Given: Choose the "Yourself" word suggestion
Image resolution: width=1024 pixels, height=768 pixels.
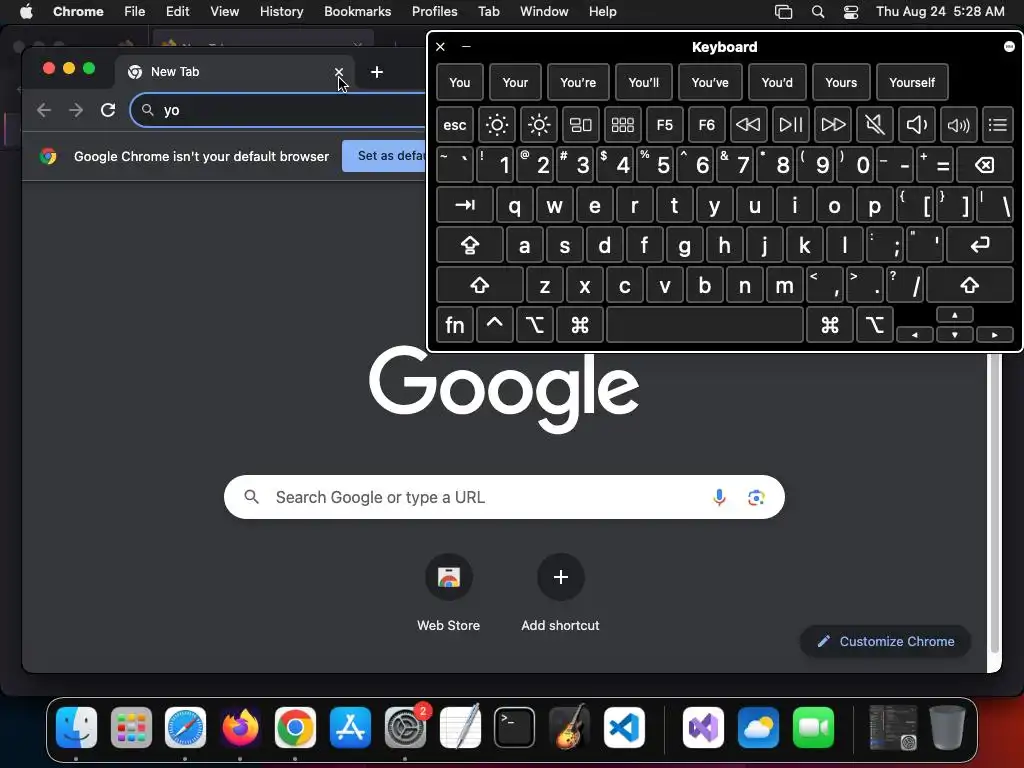Looking at the screenshot, I should [912, 82].
